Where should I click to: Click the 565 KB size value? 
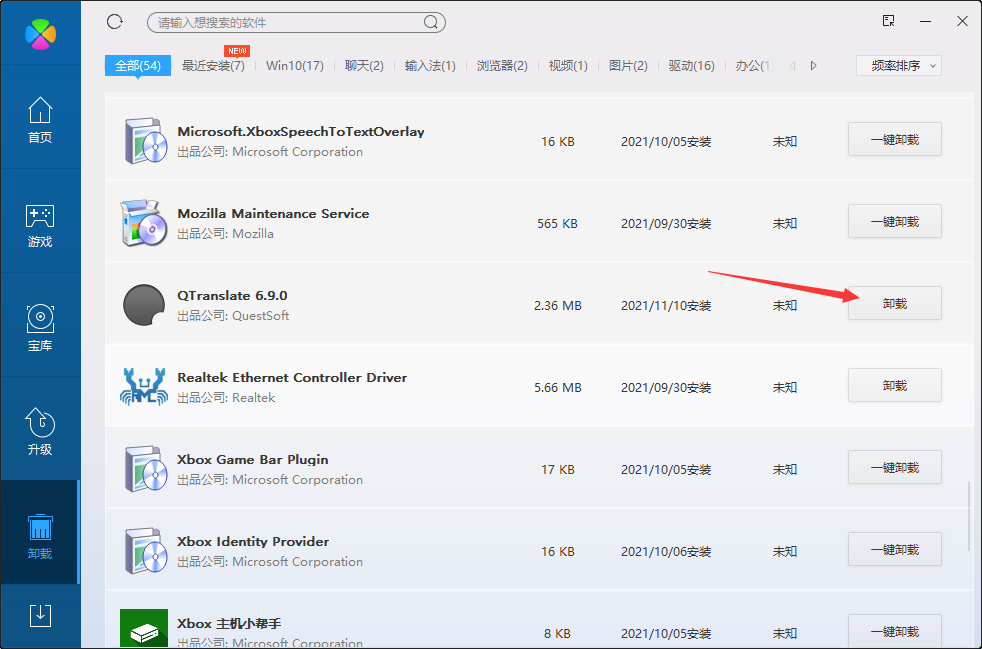[557, 224]
